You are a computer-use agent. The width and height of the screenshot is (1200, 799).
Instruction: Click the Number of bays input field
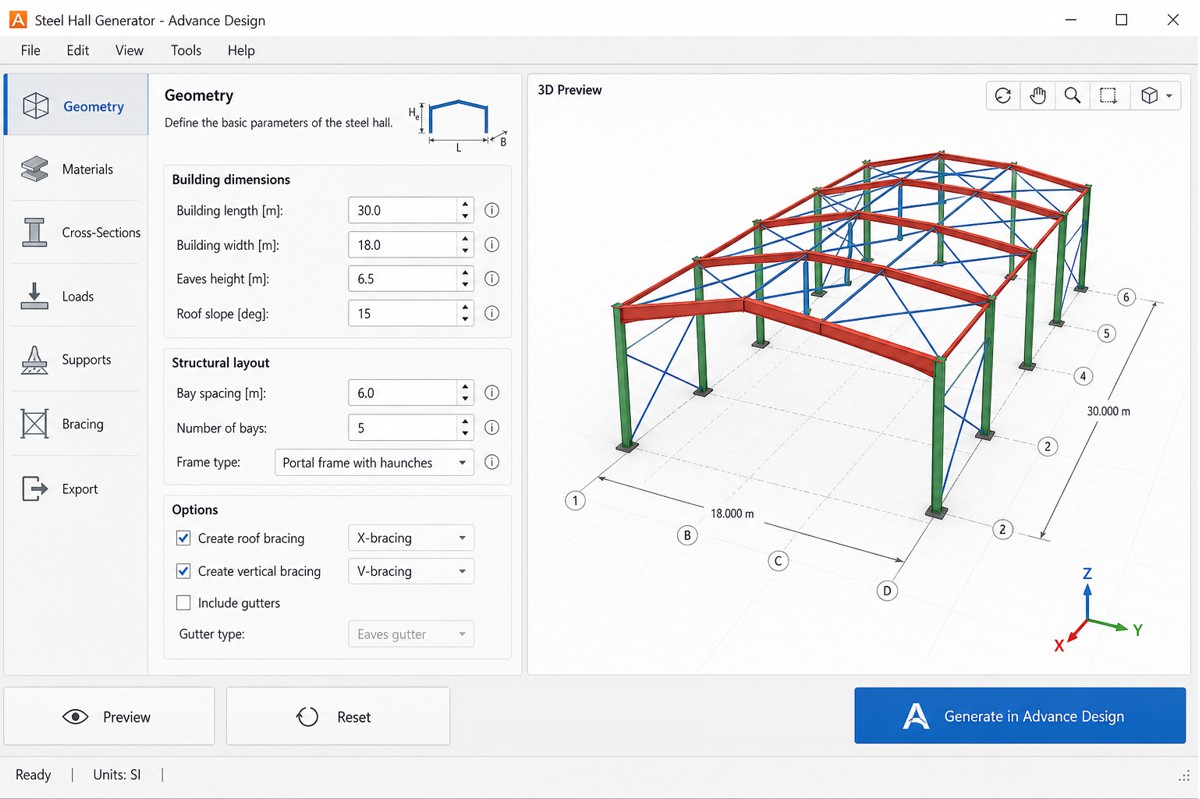click(403, 427)
